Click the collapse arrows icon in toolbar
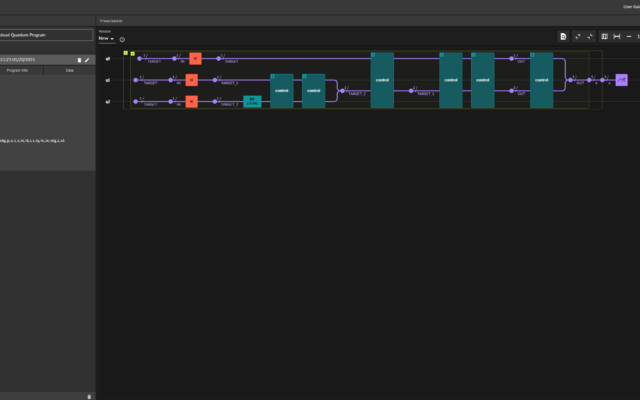 (x=590, y=36)
